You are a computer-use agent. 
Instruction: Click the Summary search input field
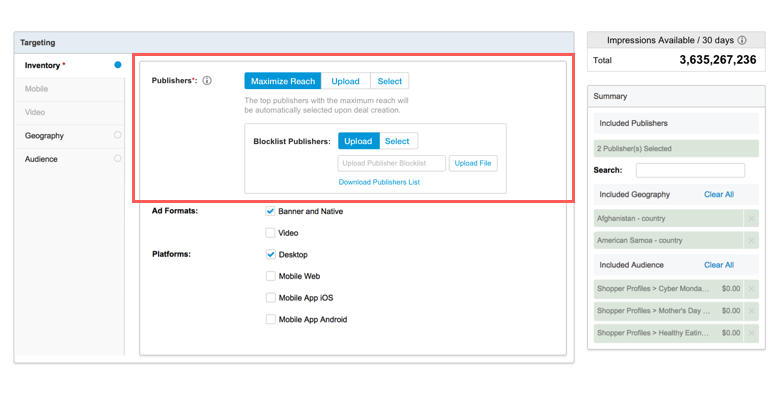point(690,171)
